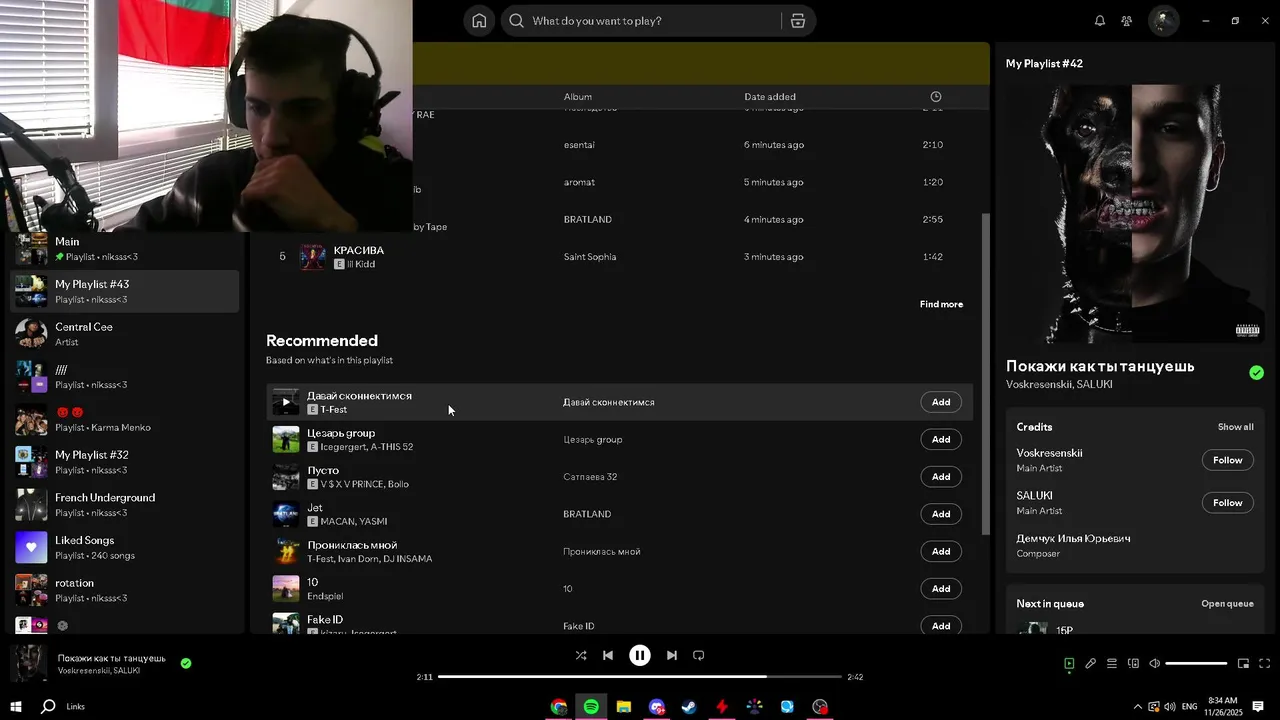
Task: Toggle repeat mode
Action: [x=699, y=655]
